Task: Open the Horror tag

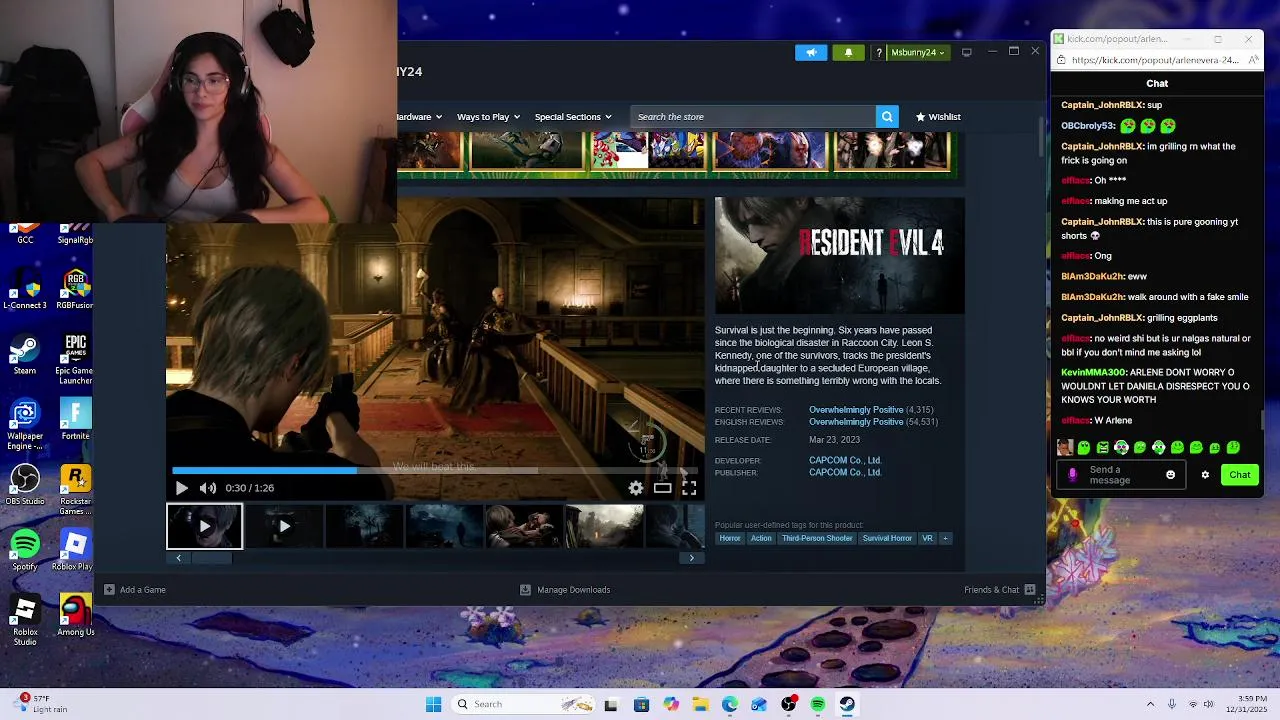Action: click(x=730, y=538)
